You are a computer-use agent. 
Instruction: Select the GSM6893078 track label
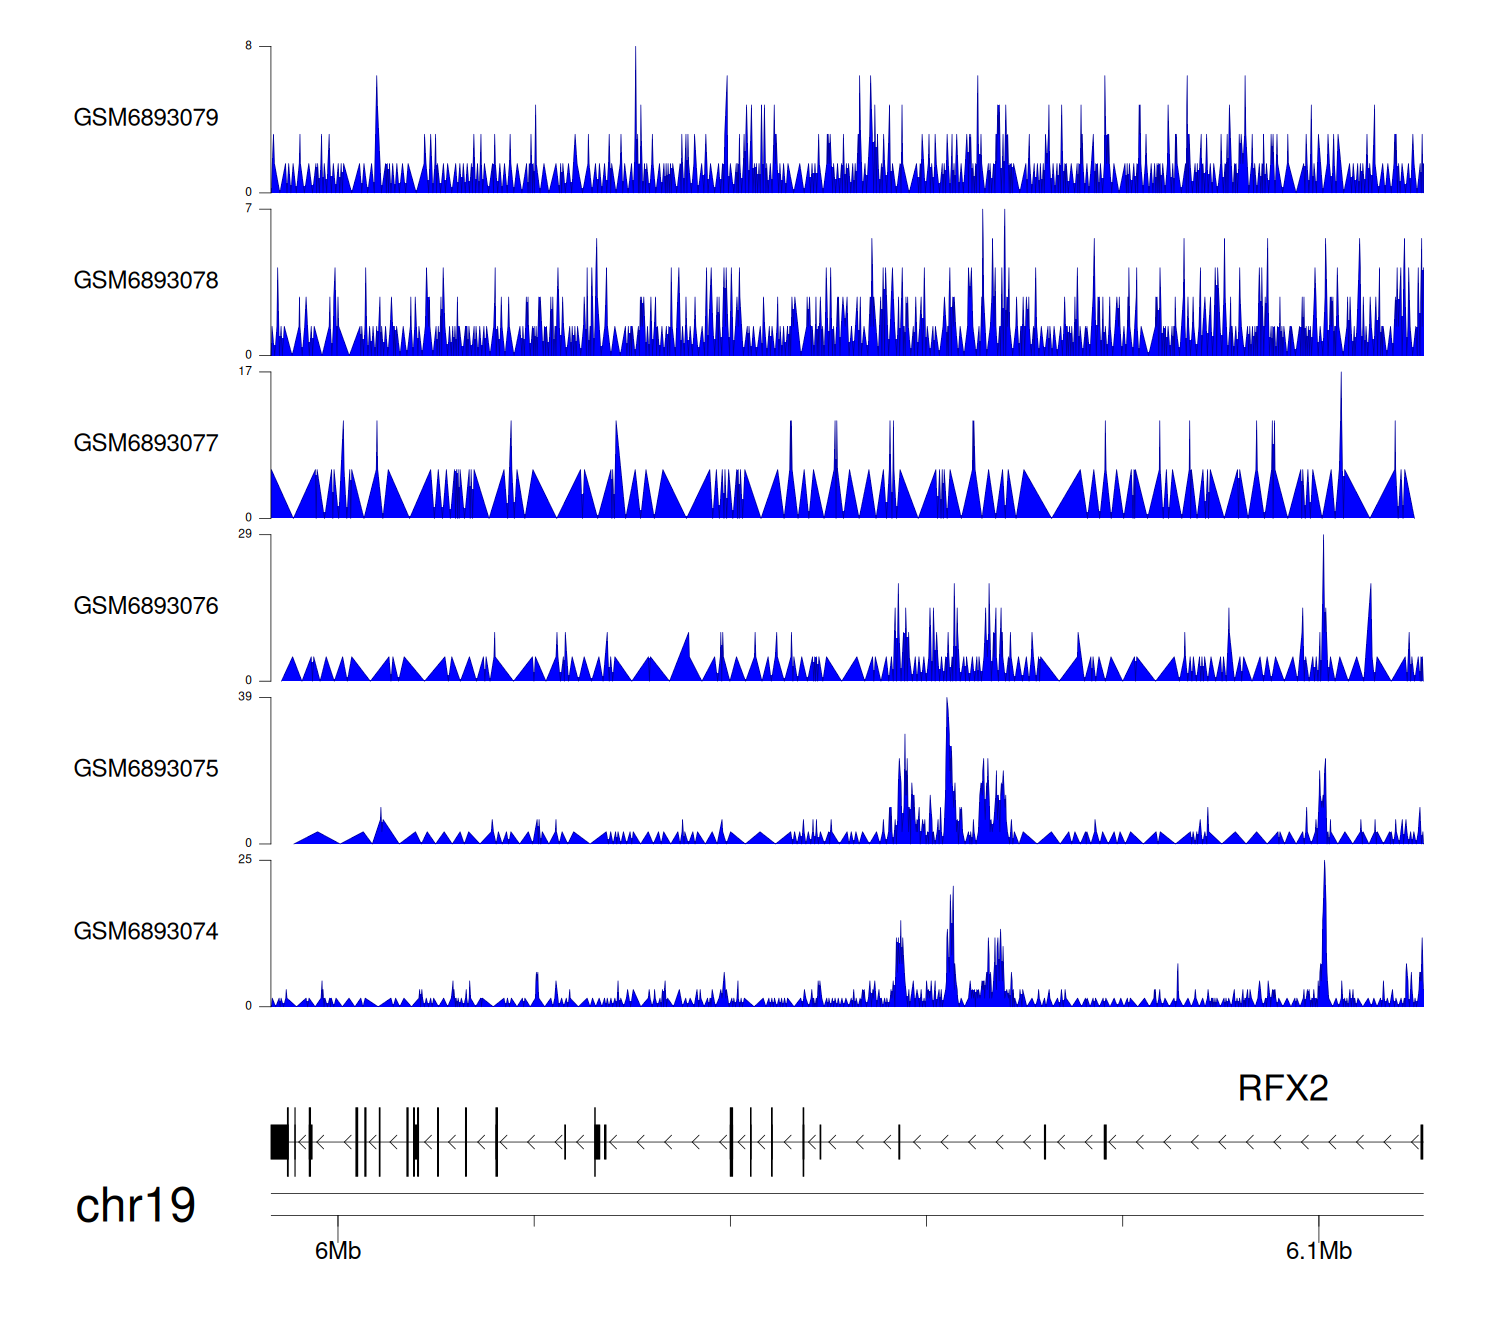pyautogui.click(x=146, y=281)
